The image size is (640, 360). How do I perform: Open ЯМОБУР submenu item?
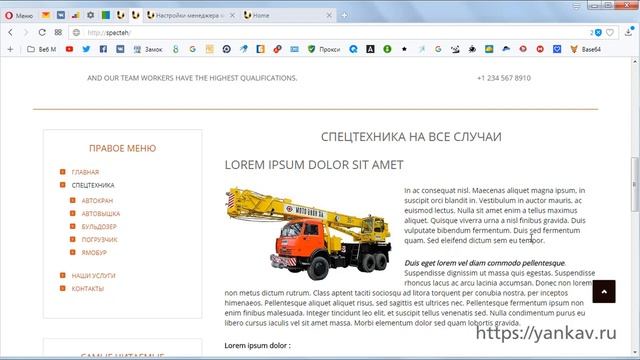[x=94, y=253]
